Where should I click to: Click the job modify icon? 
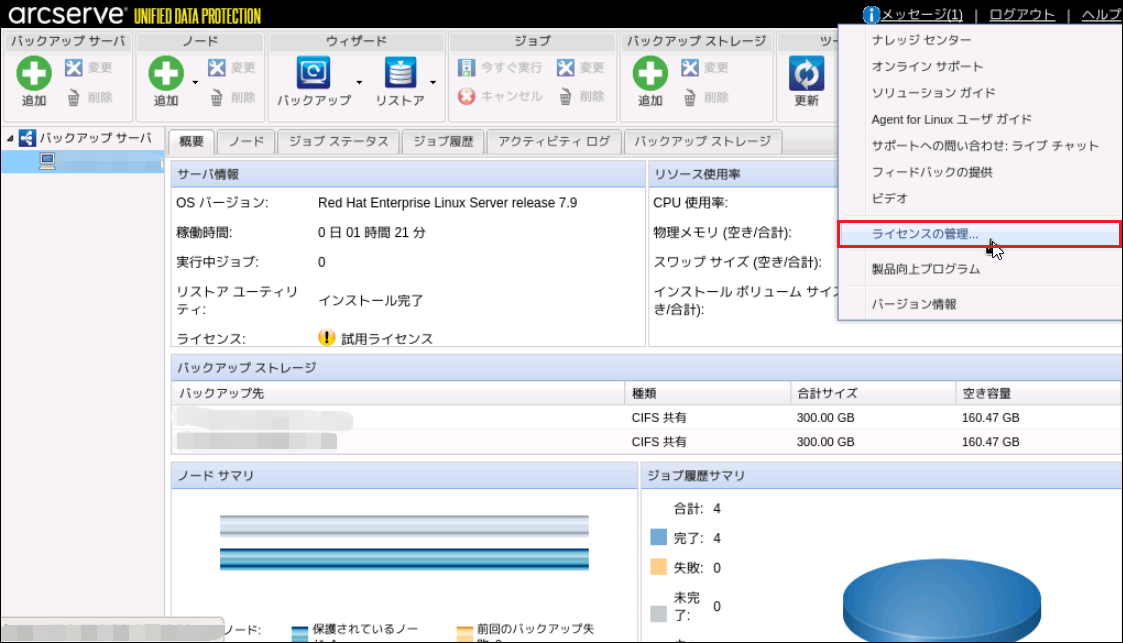tap(566, 67)
